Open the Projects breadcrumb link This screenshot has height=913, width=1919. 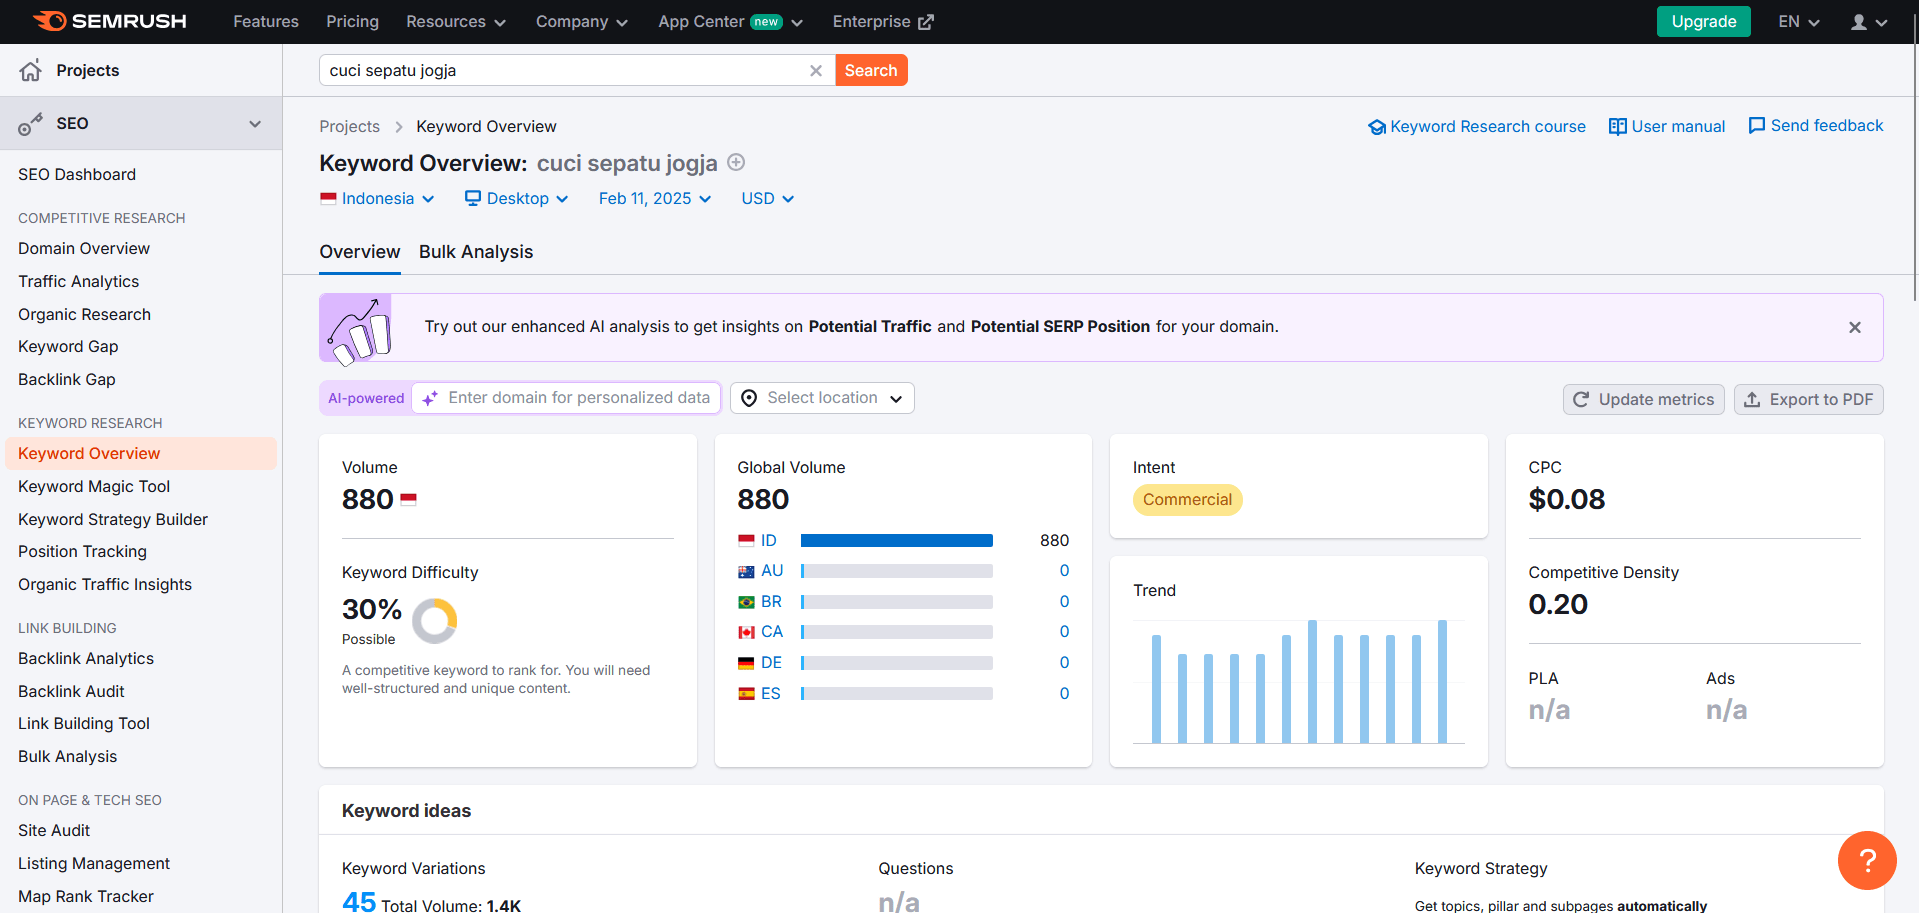(350, 127)
